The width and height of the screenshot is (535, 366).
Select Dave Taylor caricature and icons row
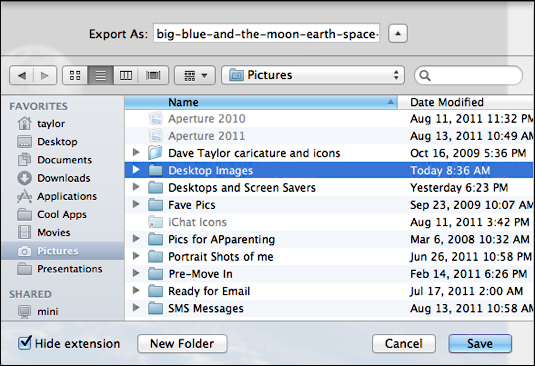(329, 153)
